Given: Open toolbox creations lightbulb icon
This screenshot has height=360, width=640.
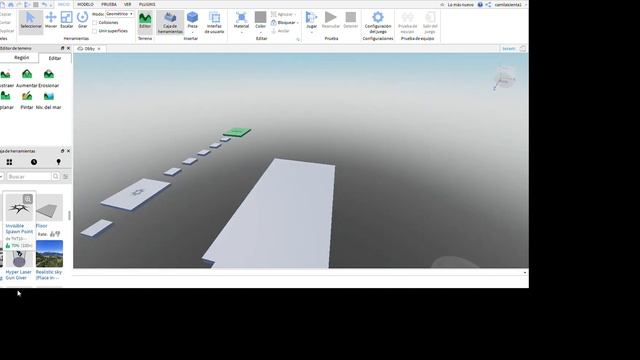Looking at the screenshot, I should click(x=58, y=162).
